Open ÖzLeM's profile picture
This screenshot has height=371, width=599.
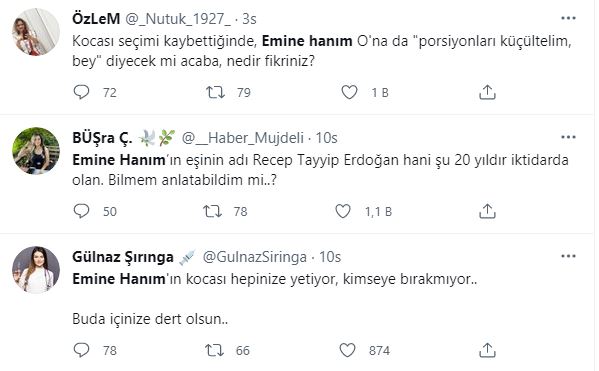click(36, 32)
